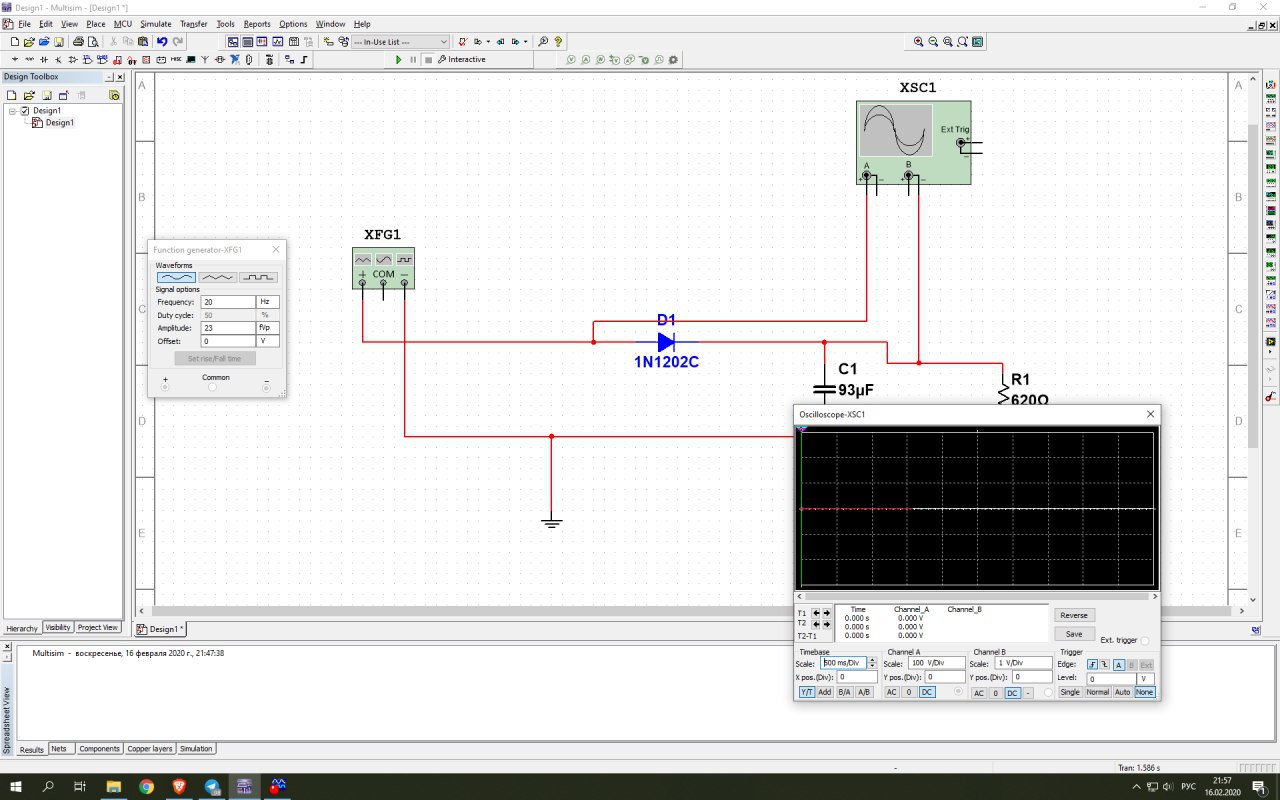Select sine waveform in function generator

point(177,277)
